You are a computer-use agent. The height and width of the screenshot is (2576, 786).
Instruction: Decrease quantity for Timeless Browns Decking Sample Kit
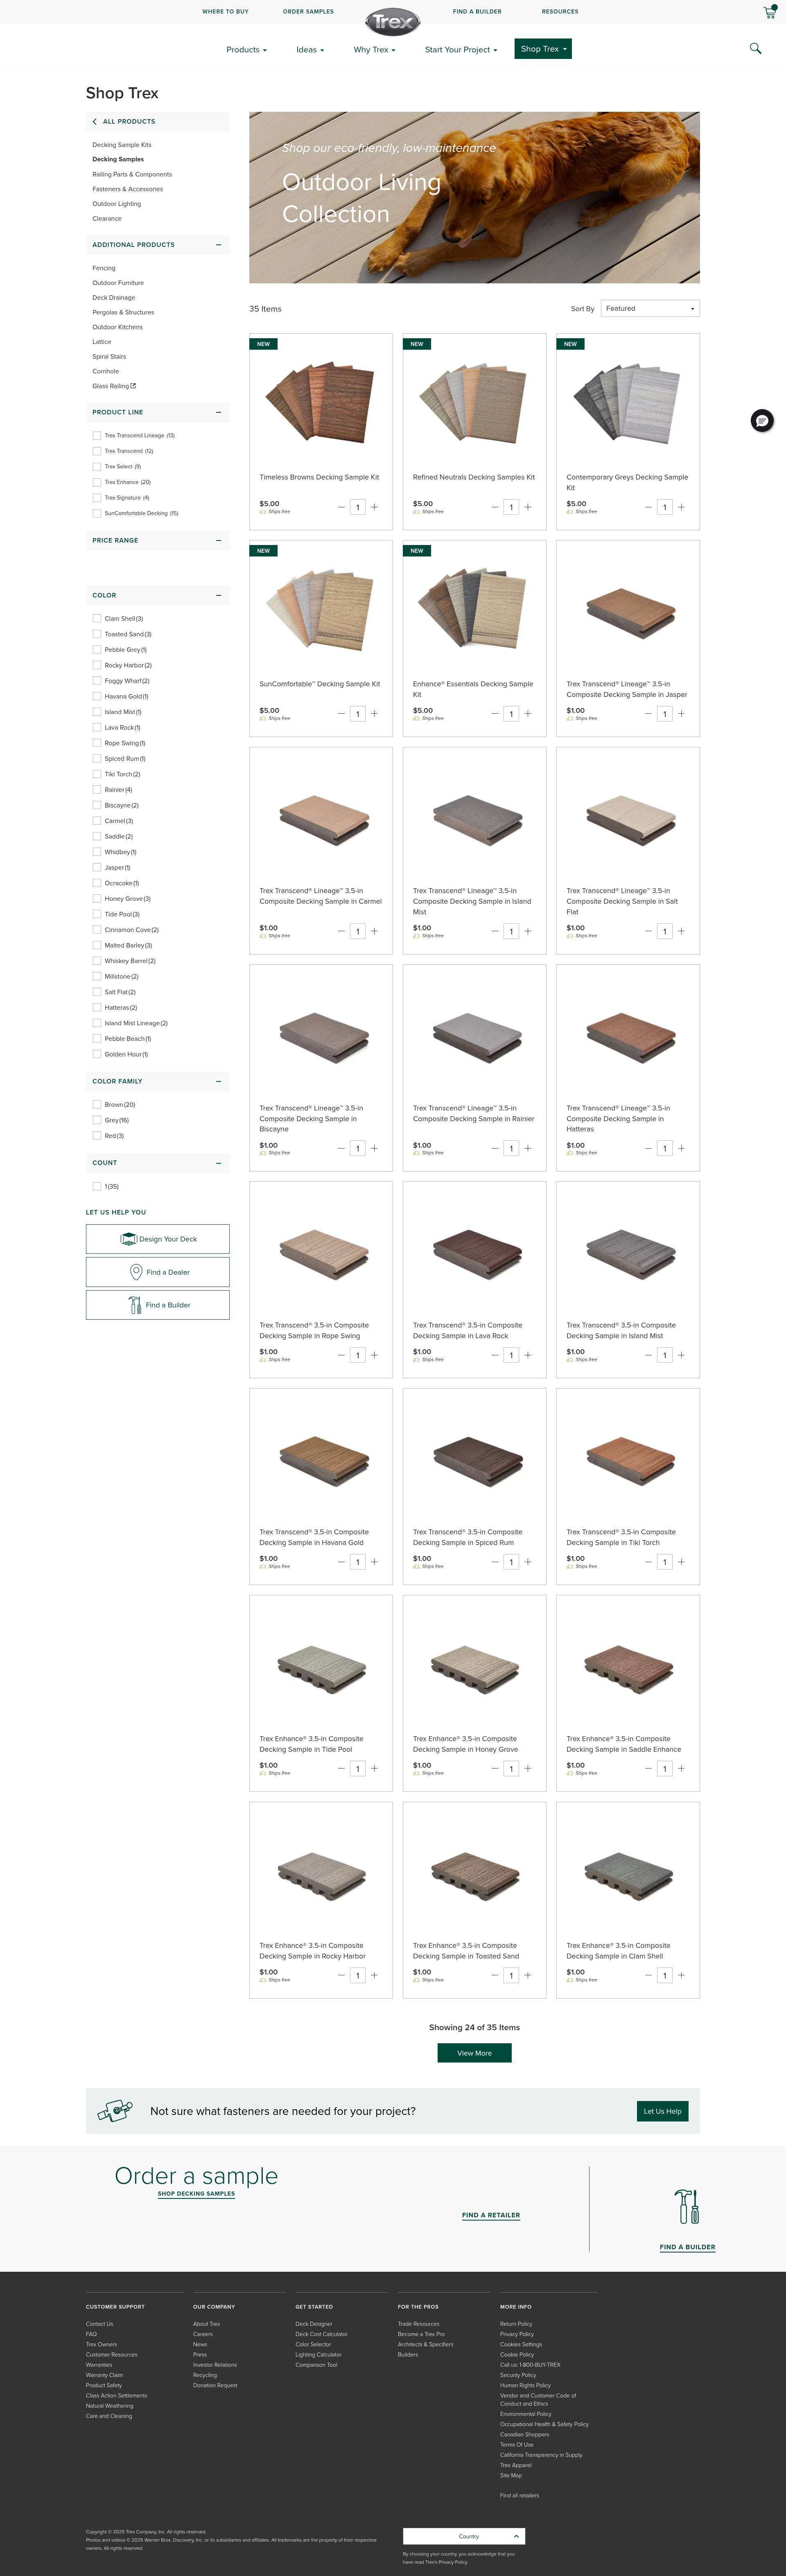tap(341, 507)
